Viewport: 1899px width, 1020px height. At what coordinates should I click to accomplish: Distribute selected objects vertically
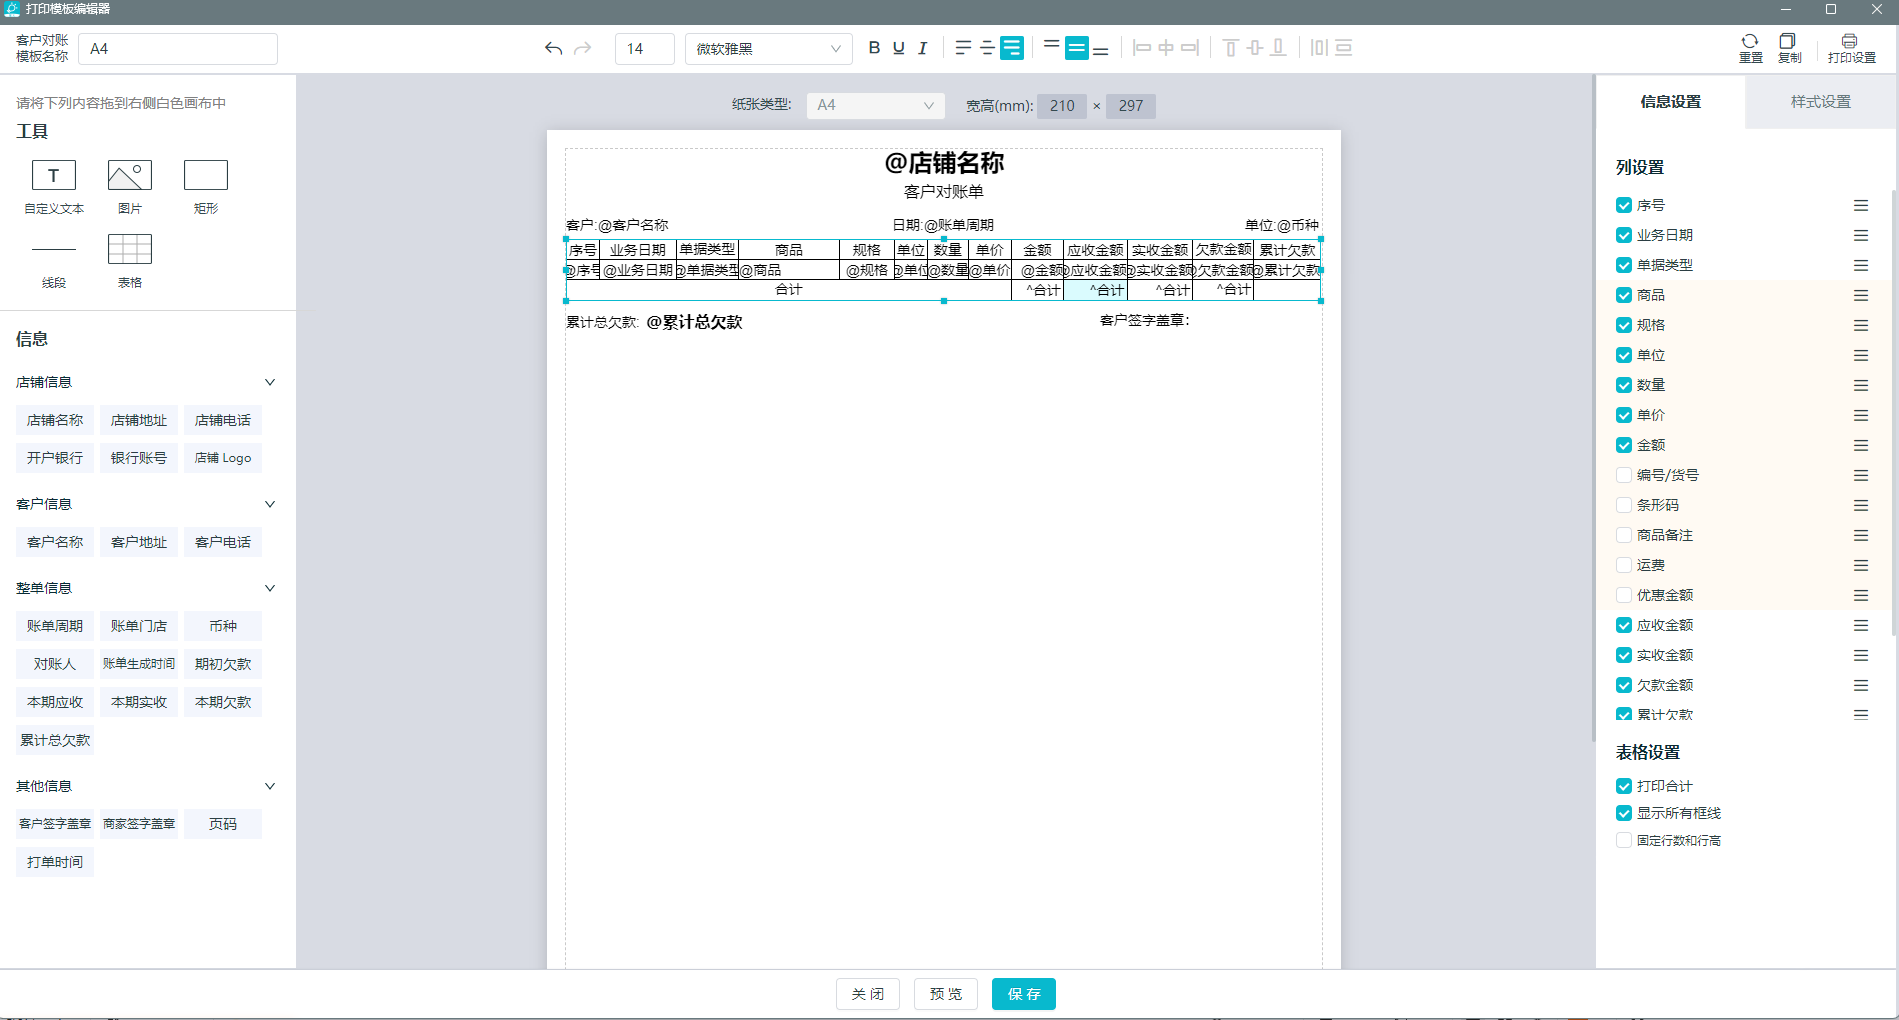(1343, 48)
